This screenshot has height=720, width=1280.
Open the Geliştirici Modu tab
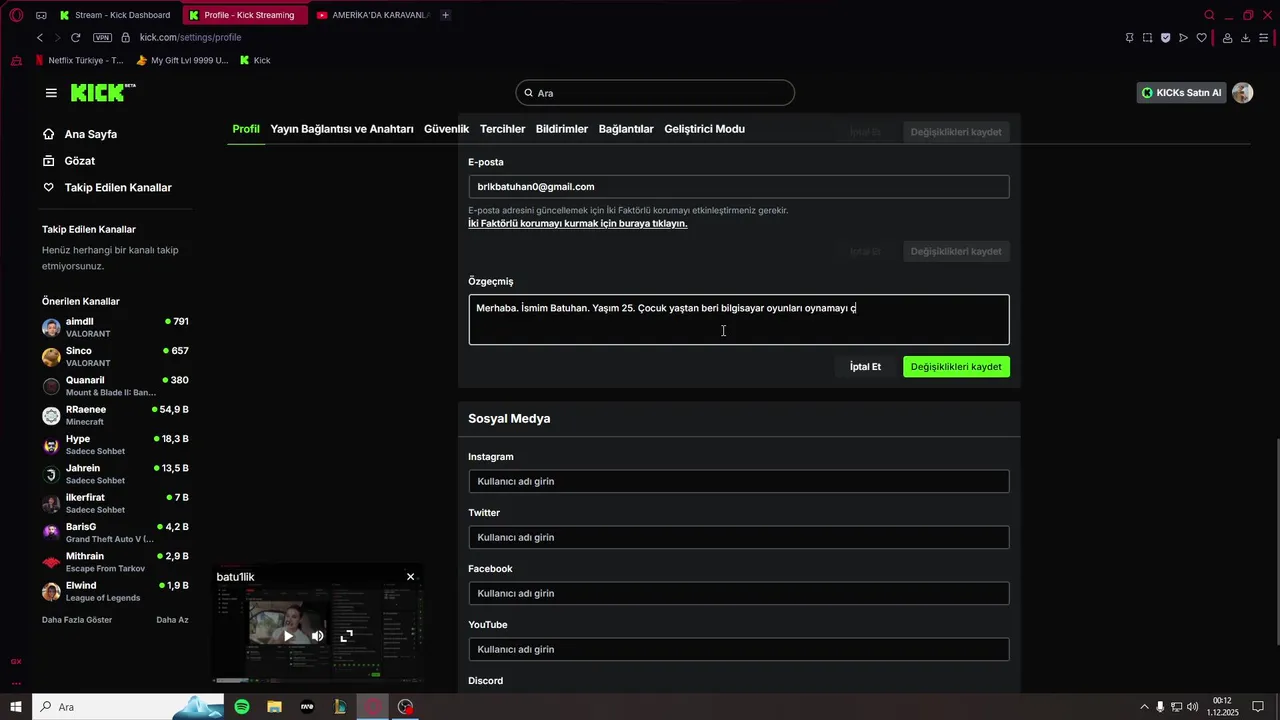click(x=704, y=129)
